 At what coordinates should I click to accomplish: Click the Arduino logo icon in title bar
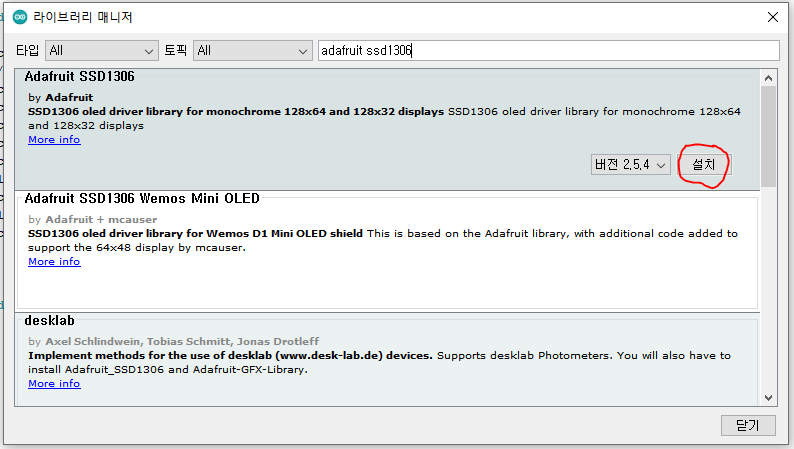(20, 17)
